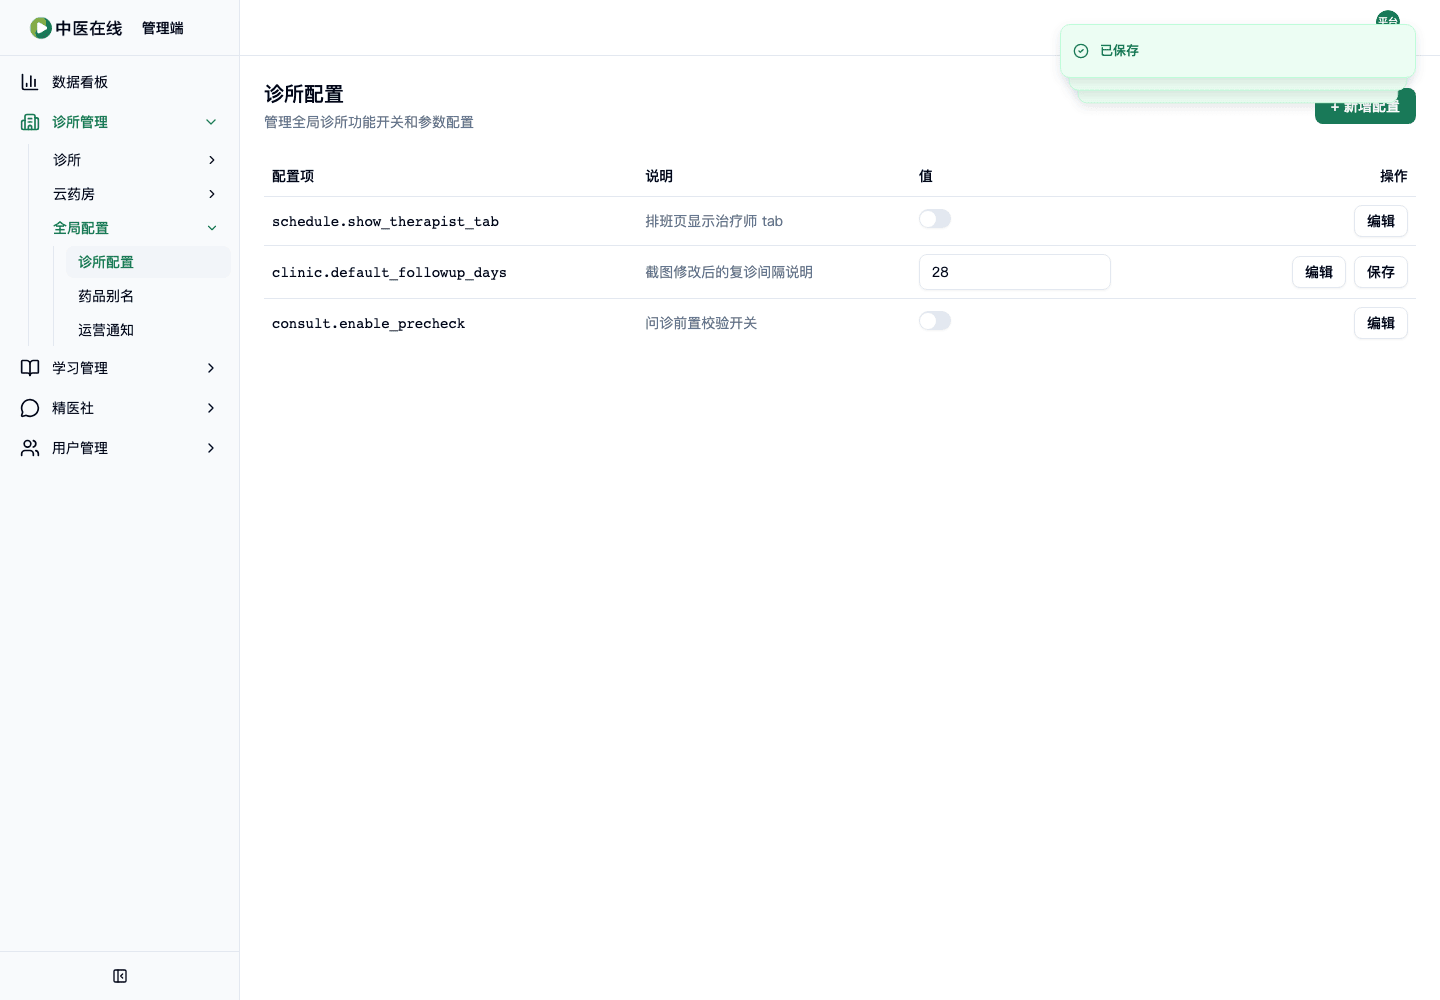1440x1000 pixels.
Task: Collapse the sidebar using bottom panel icon
Action: tap(120, 976)
